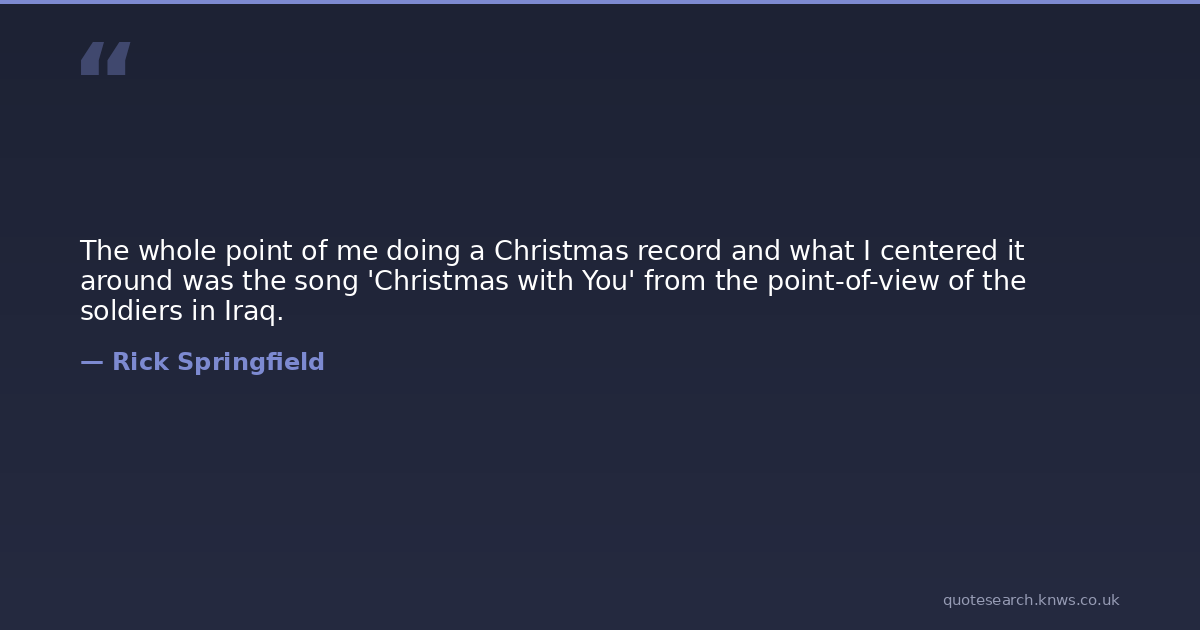Click "soldiers in Iraq." on the last line
The image size is (1200, 630).
tap(182, 311)
